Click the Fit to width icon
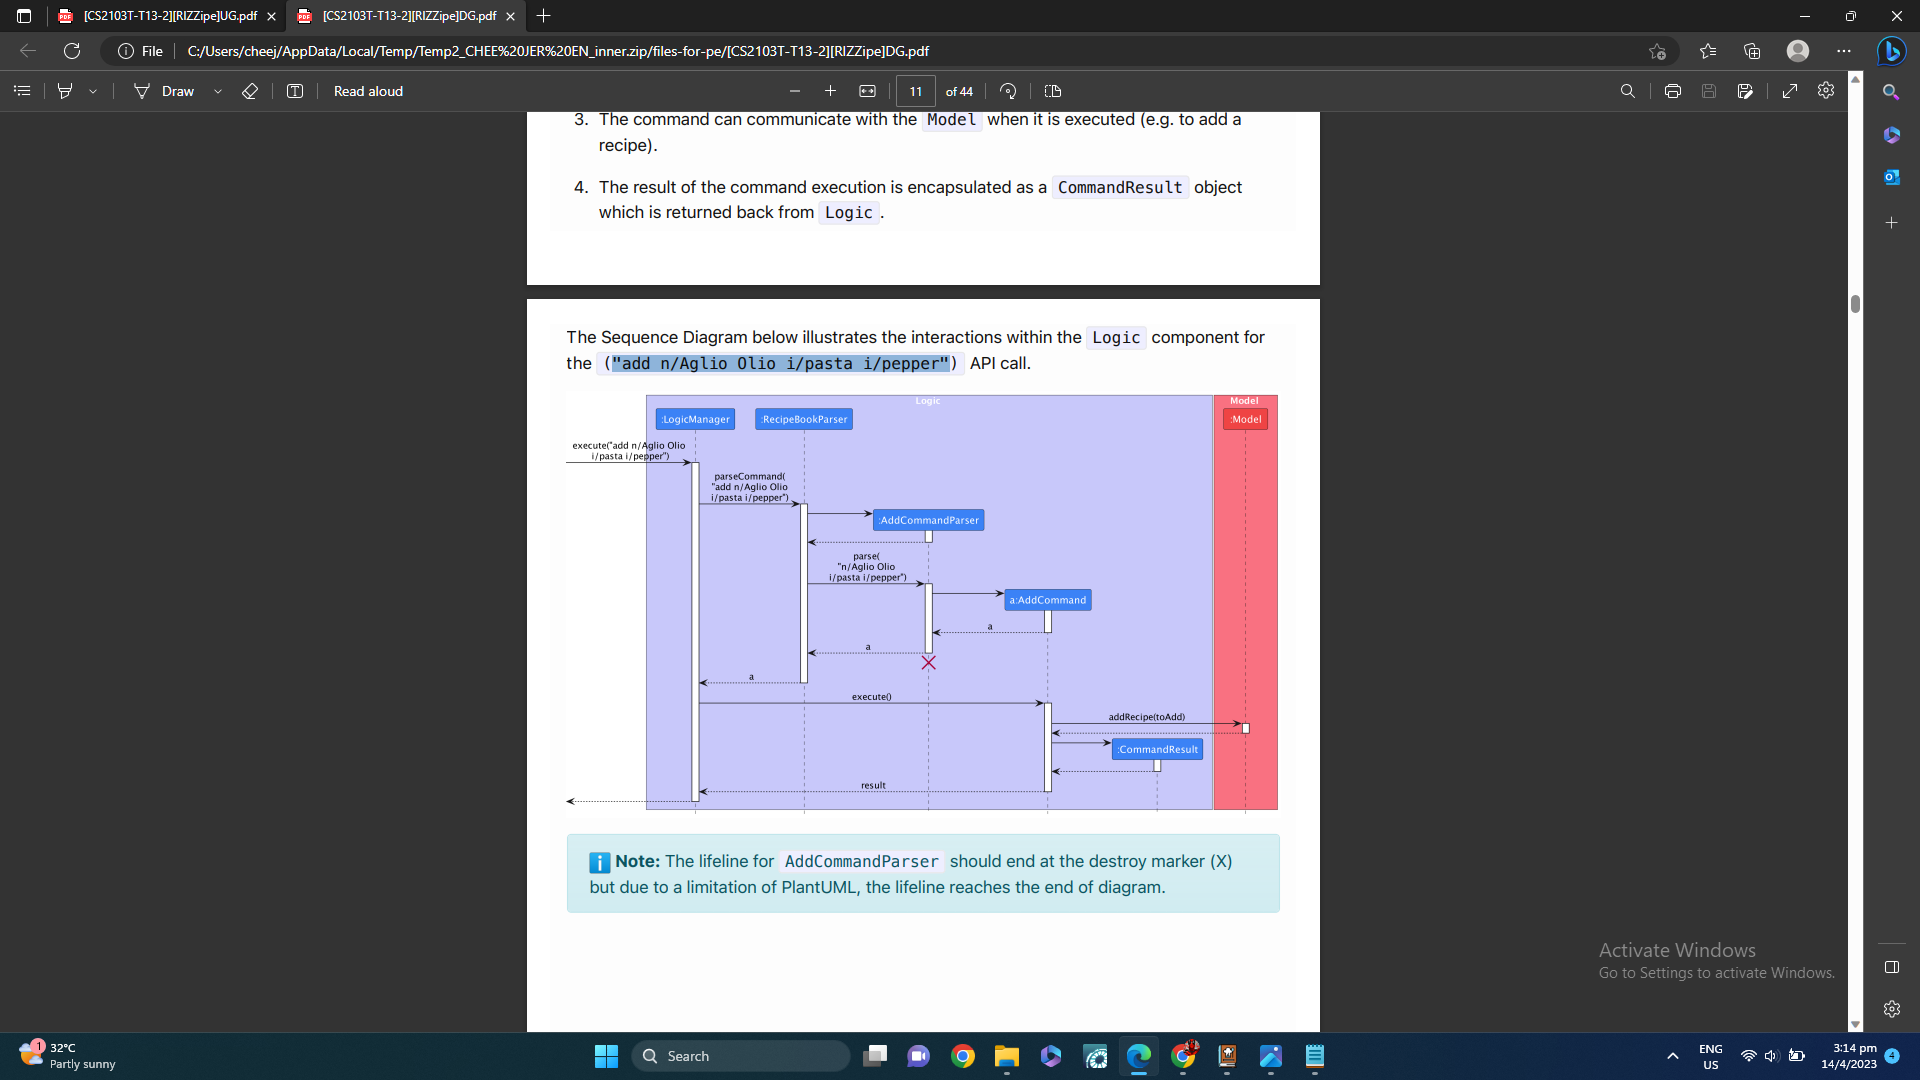Image resolution: width=1920 pixels, height=1080 pixels. pos(867,91)
